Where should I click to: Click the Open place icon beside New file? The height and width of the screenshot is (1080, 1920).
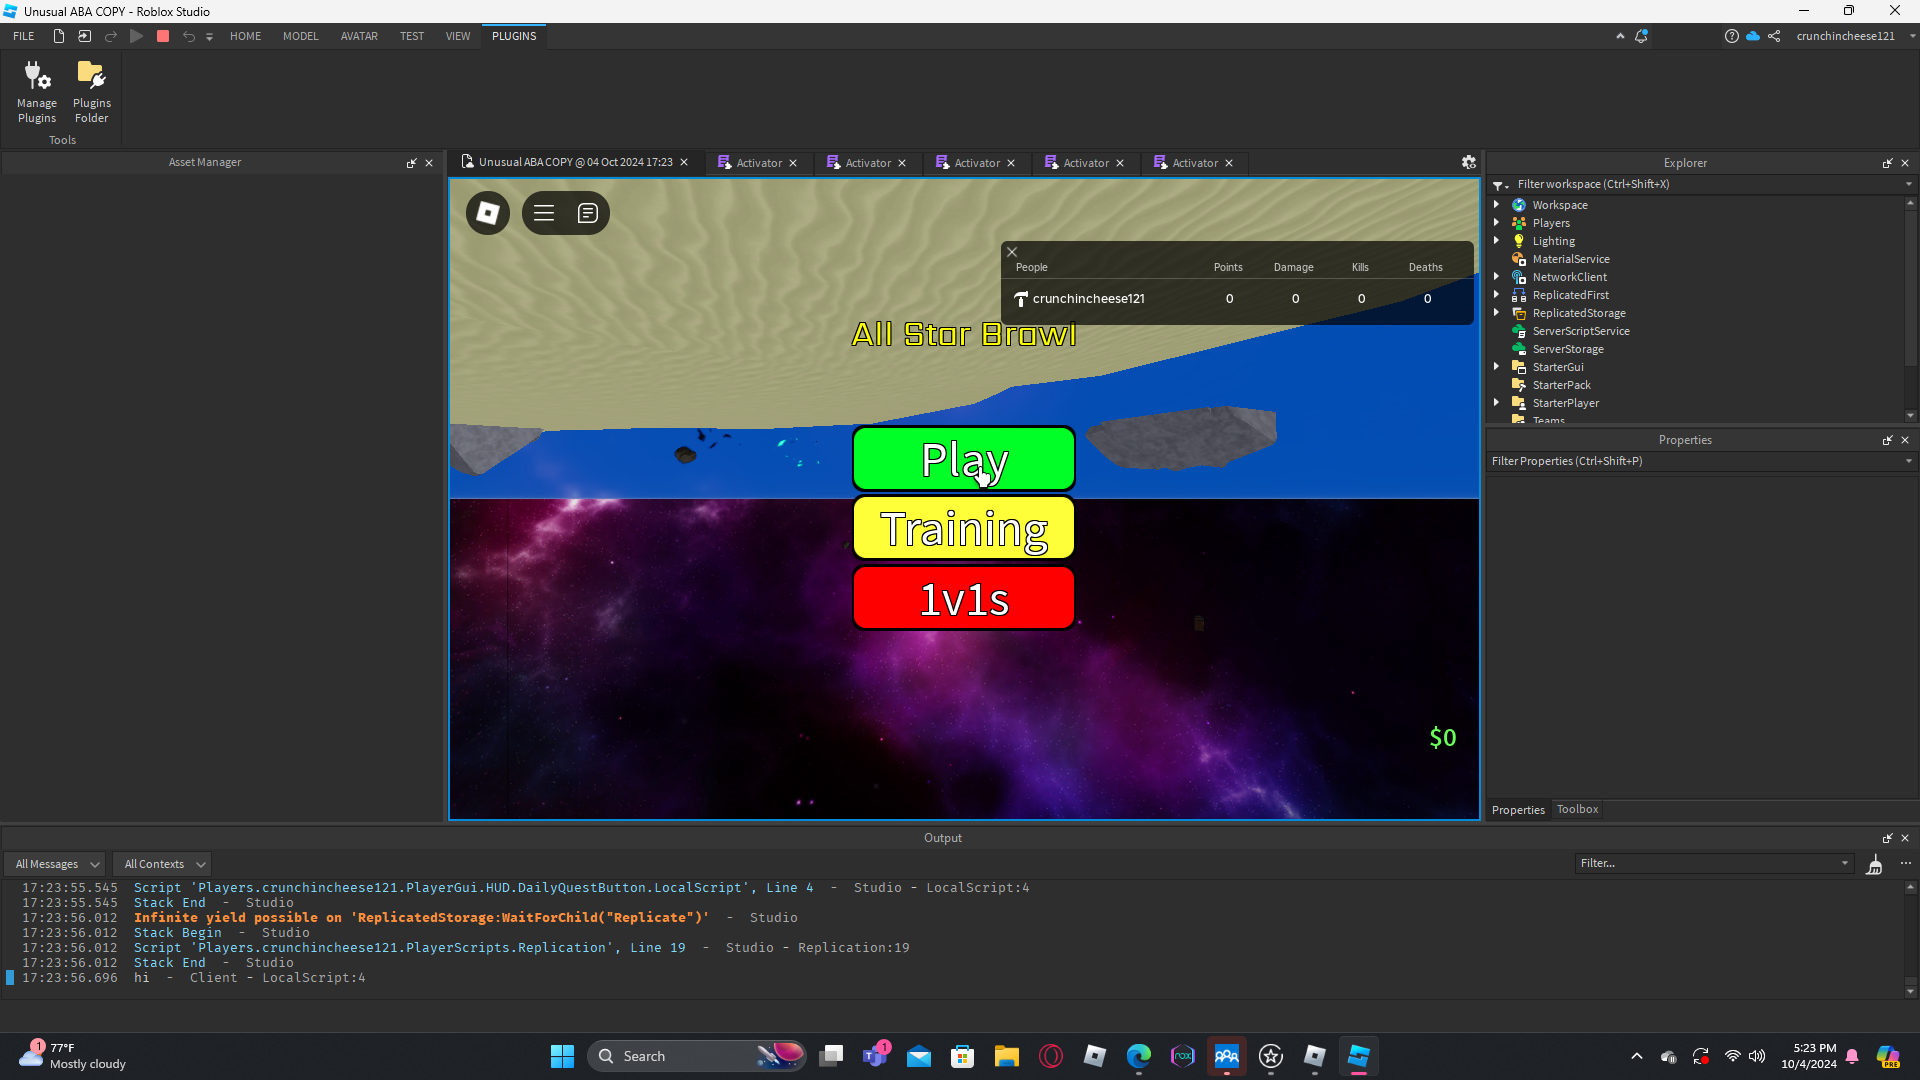85,36
